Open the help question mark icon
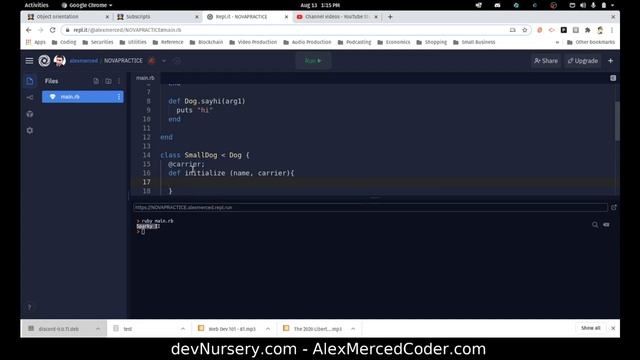 click(x=29, y=307)
